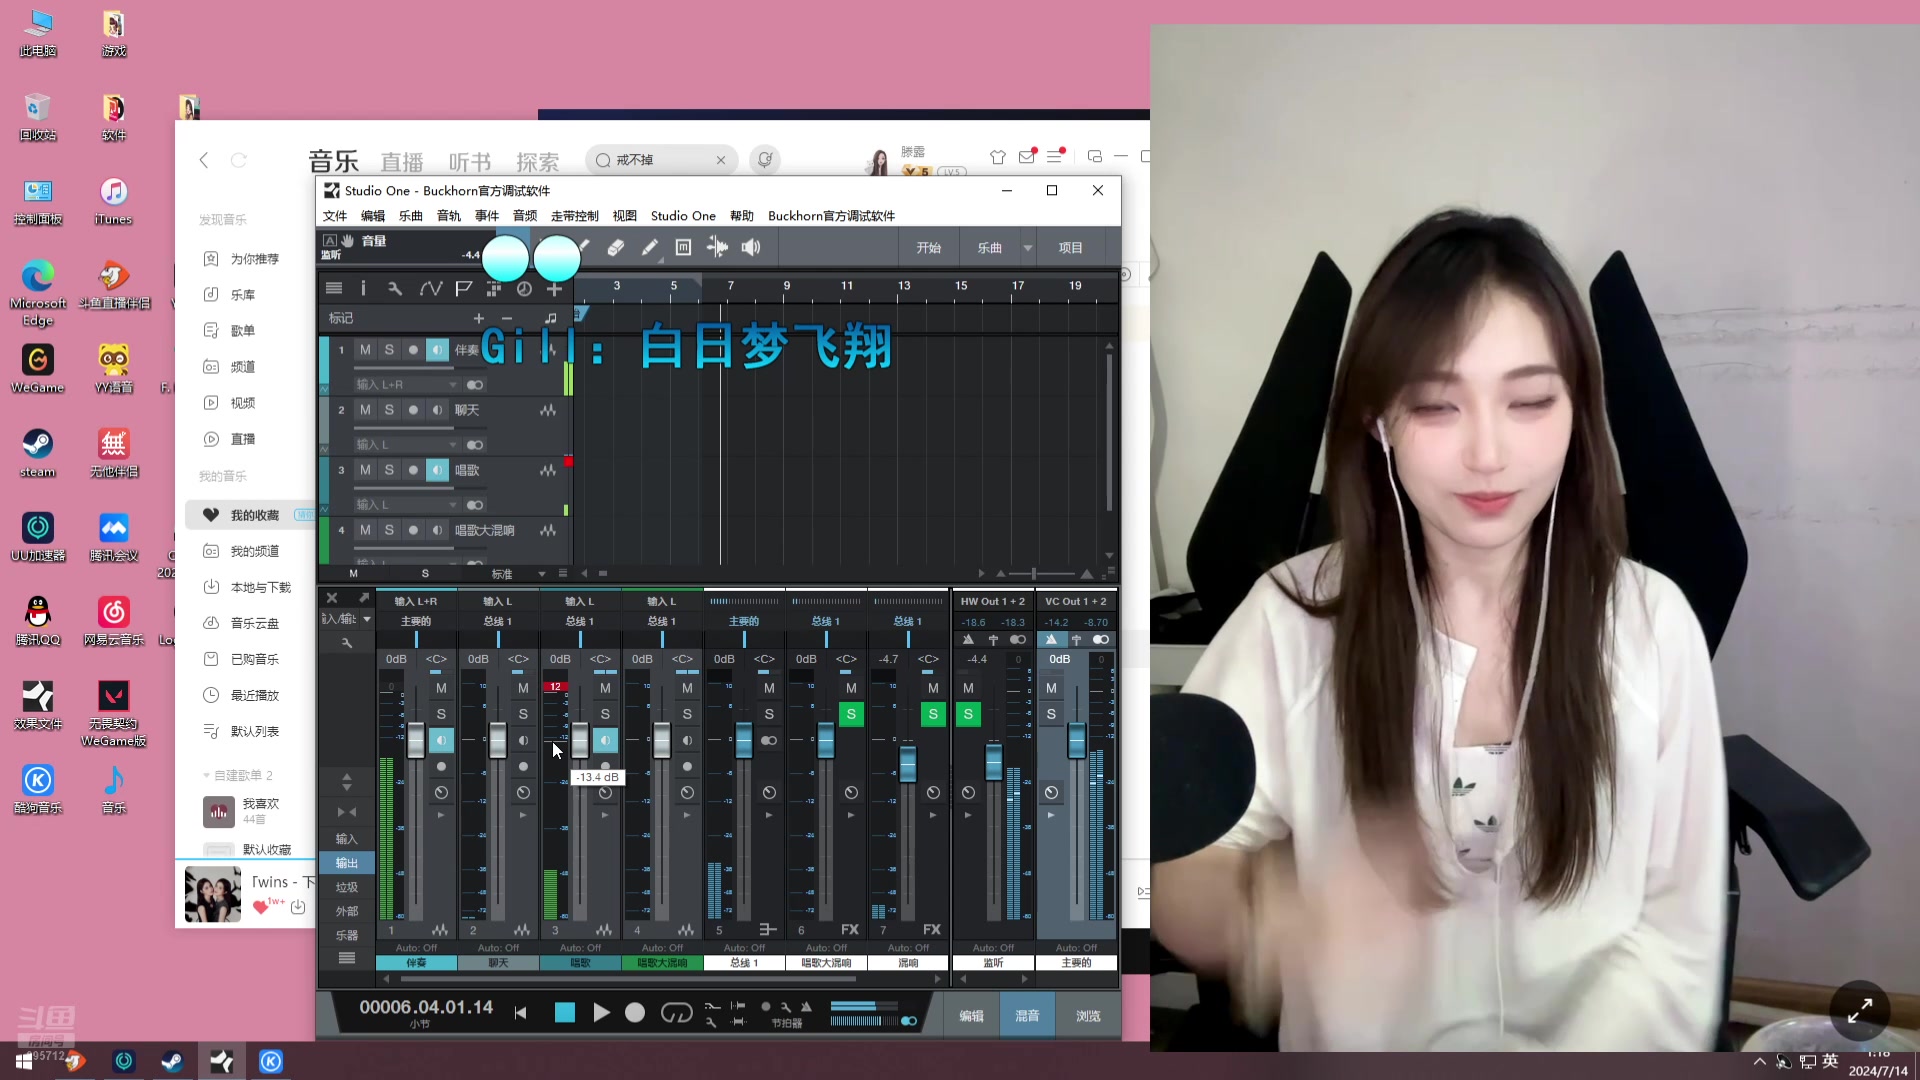Open mixer wrench settings icon
Viewport: 1920px width, 1080px height.
click(347, 643)
